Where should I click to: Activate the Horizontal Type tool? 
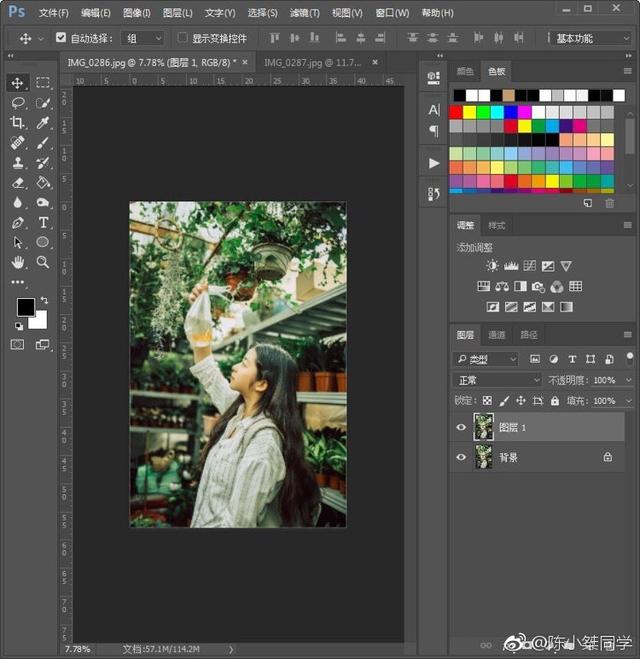point(43,222)
